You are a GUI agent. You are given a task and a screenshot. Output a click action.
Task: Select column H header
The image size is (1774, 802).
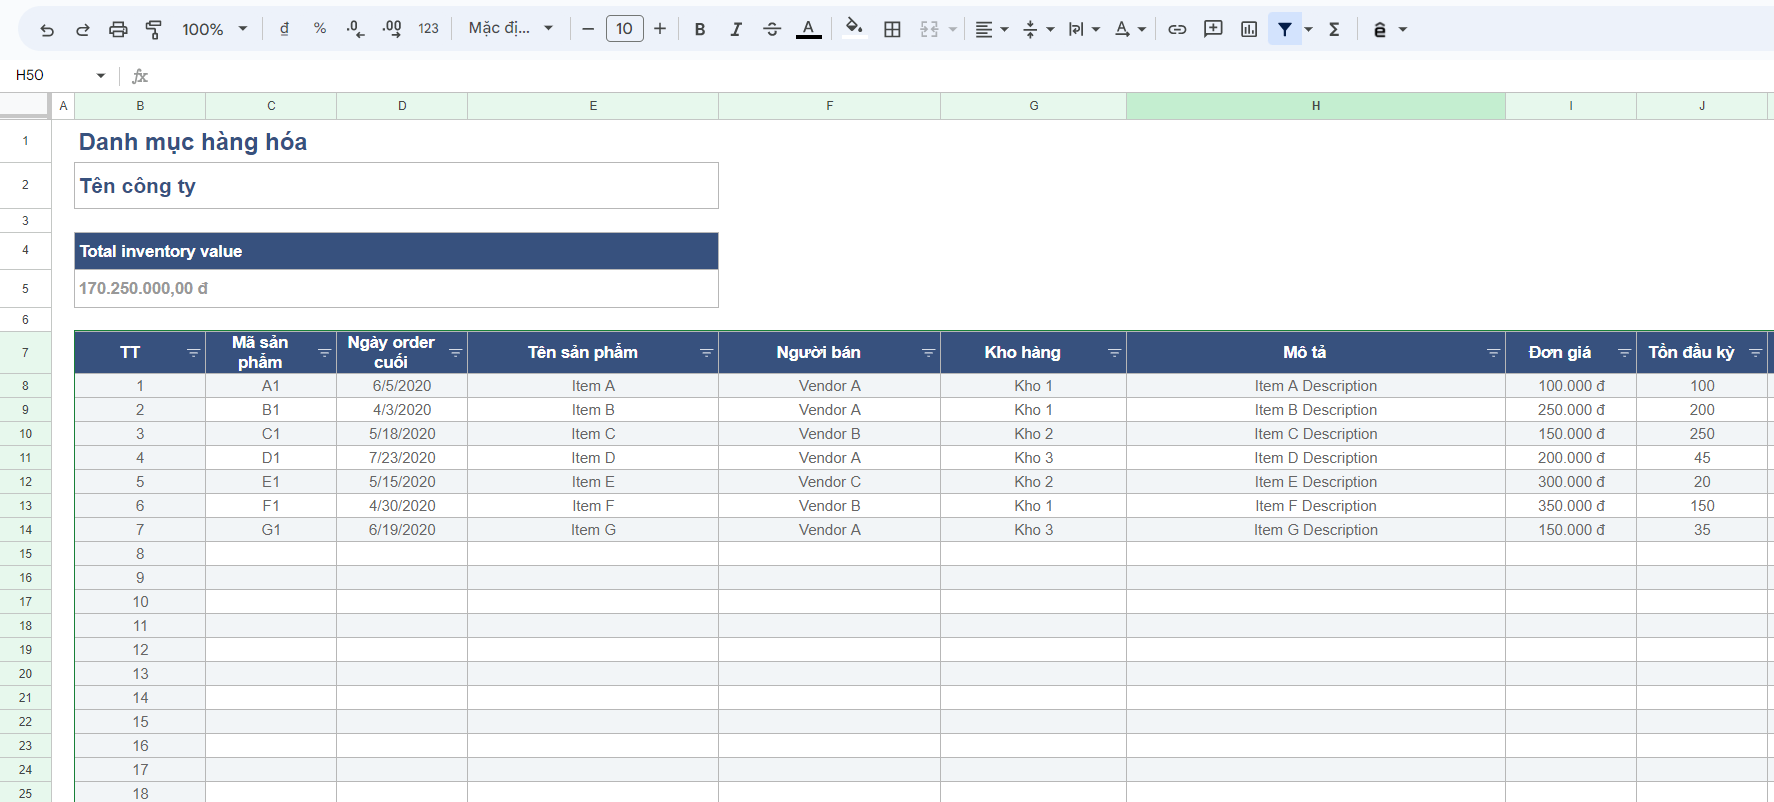[1316, 106]
